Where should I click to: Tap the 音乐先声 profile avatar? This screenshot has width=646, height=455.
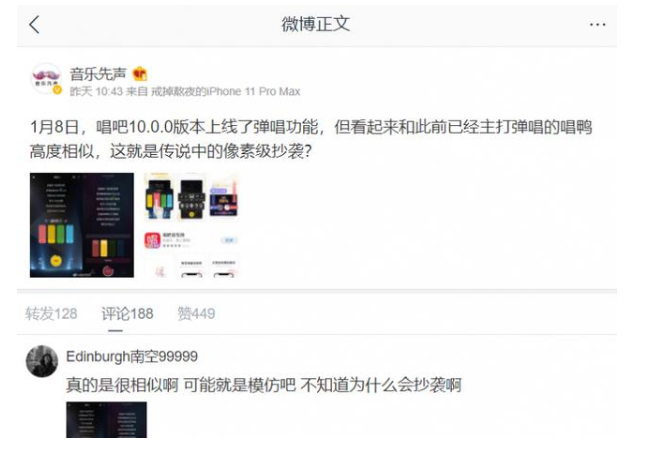(x=46, y=78)
